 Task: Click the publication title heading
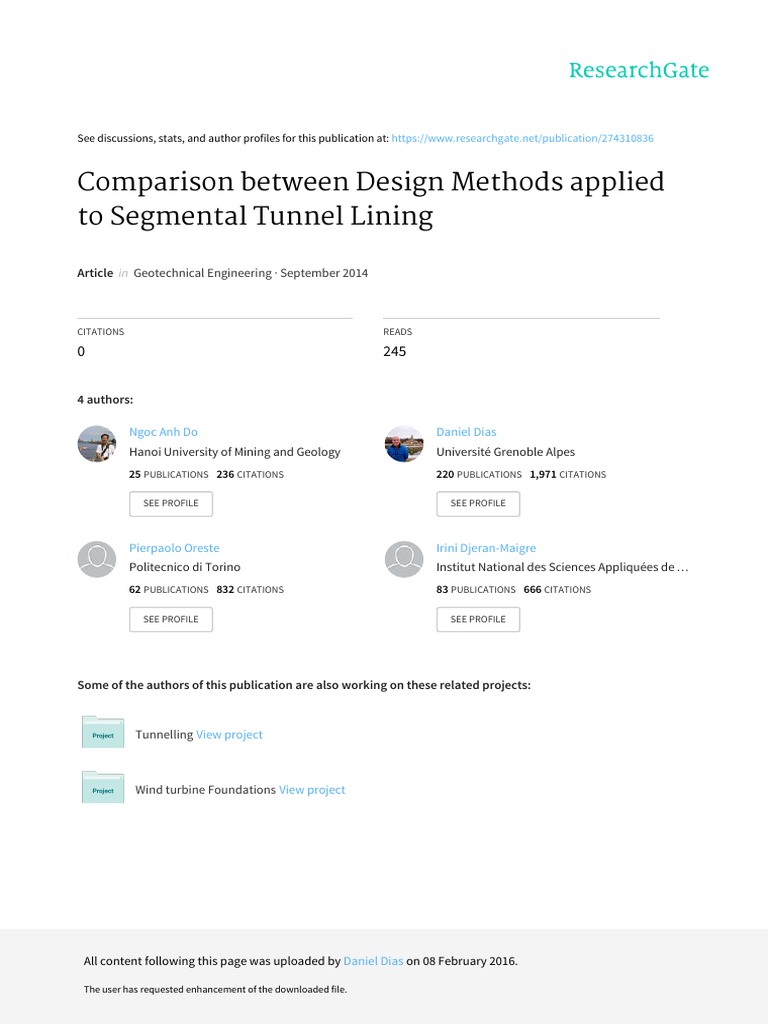pyautogui.click(x=371, y=199)
